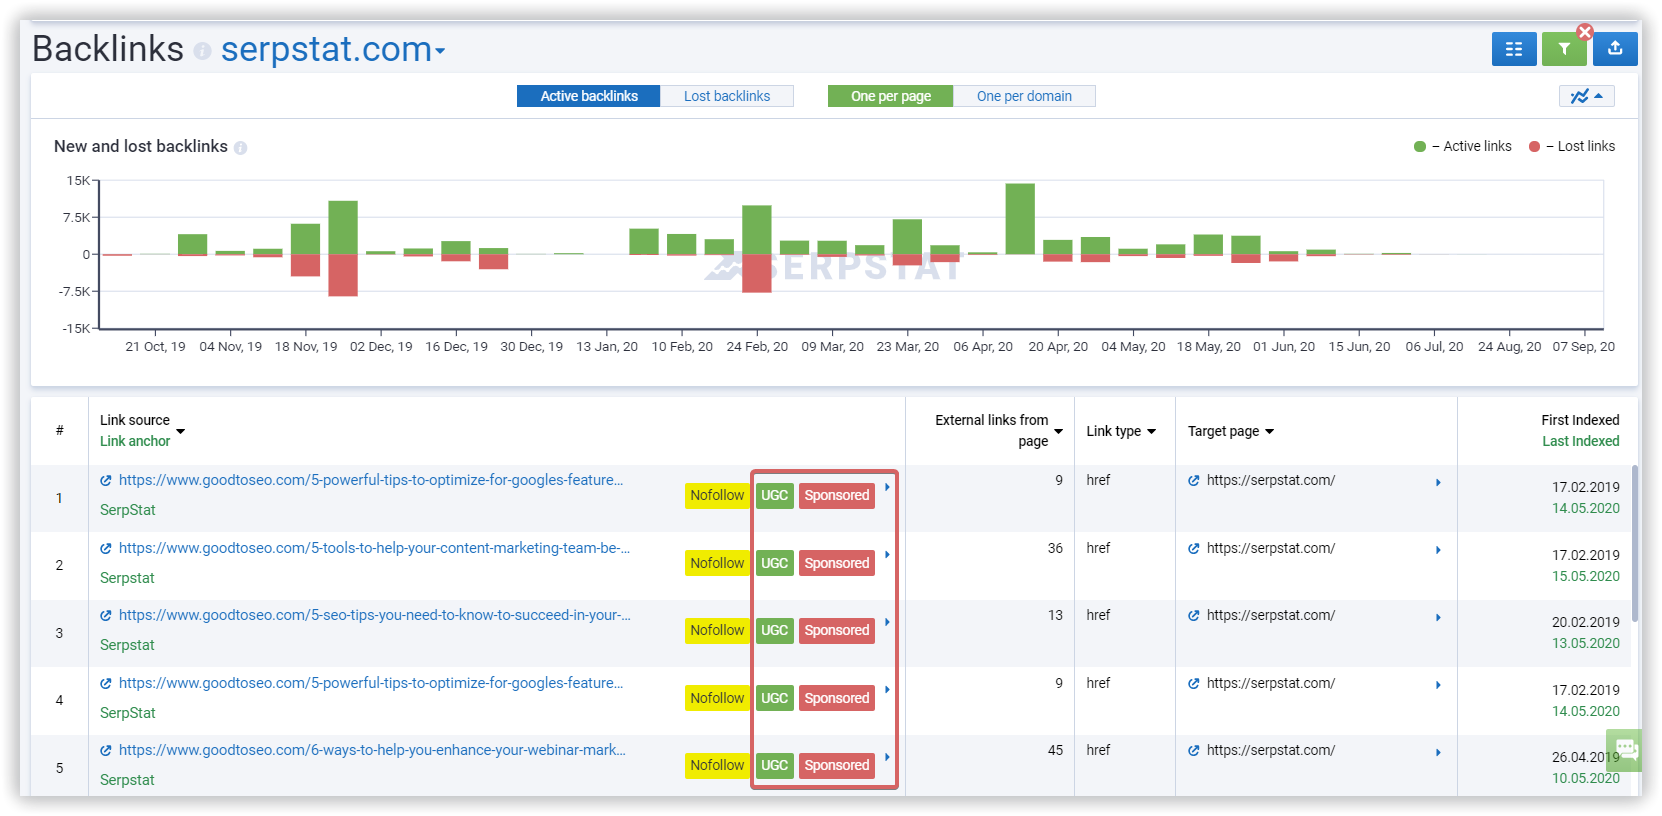Toggle Lost links legend red dot
This screenshot has height=816, width=1662.
1534,147
